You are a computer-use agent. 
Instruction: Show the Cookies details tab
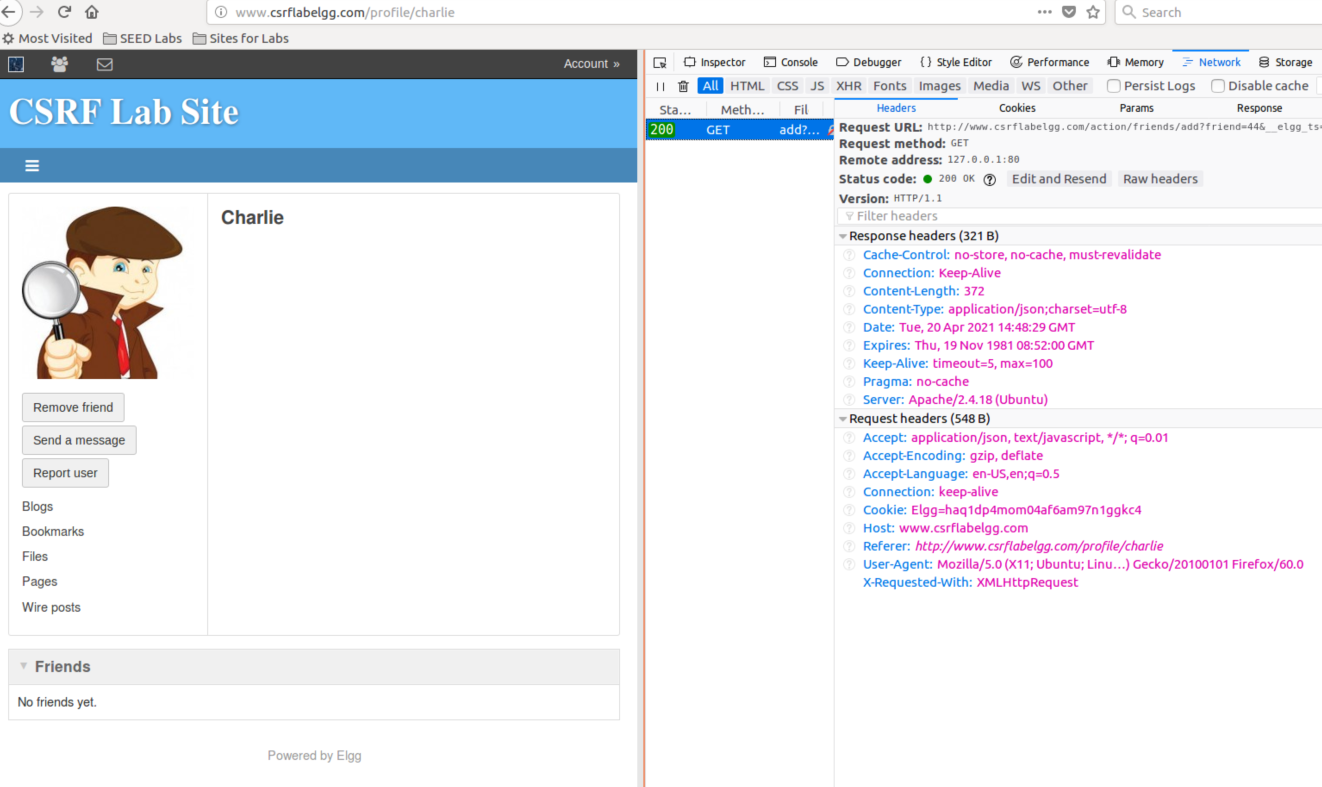click(1017, 108)
